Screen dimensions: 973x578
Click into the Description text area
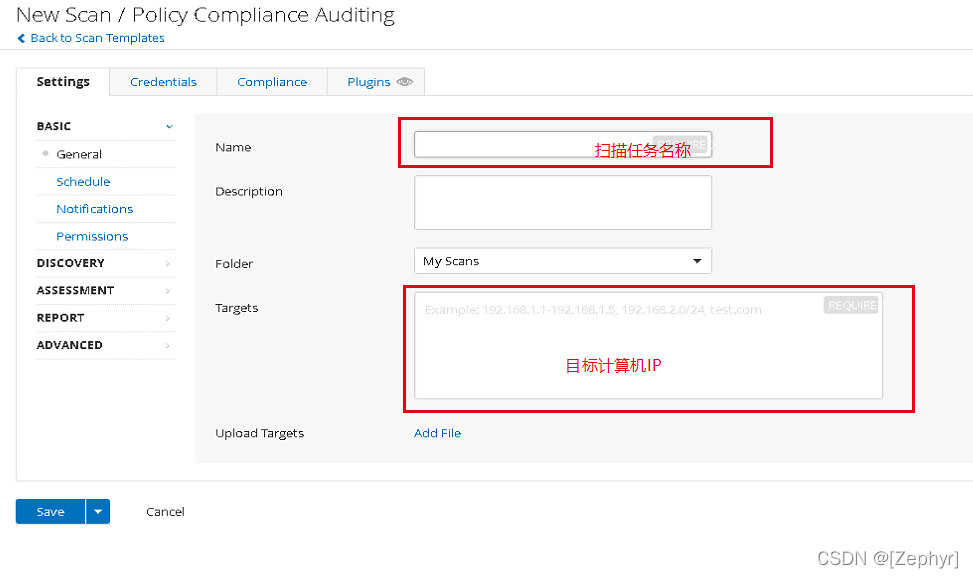coord(563,202)
